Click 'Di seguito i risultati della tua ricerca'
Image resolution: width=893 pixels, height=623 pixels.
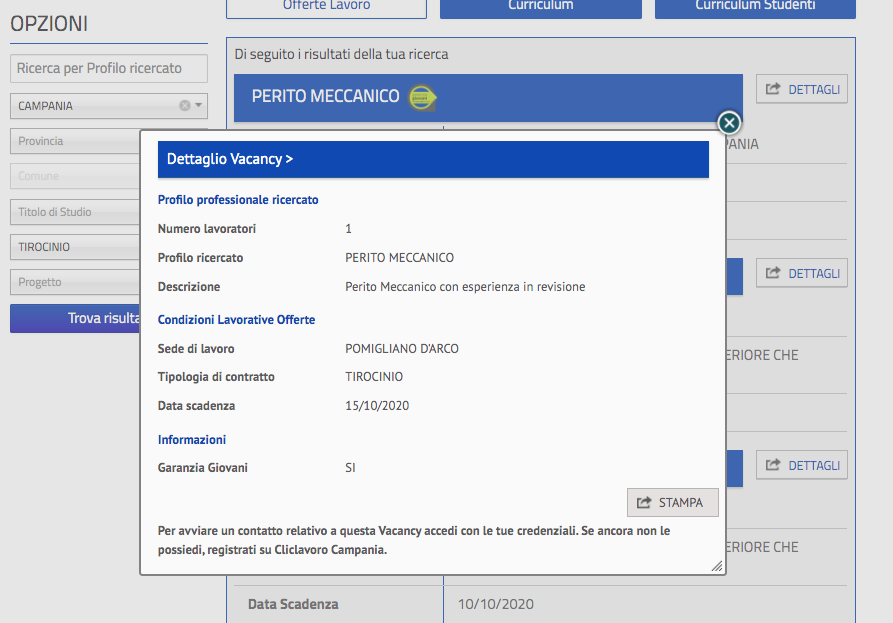point(341,54)
